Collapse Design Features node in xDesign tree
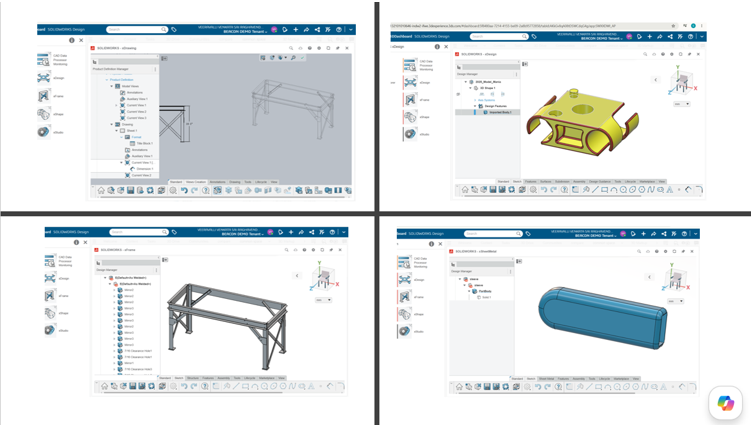This screenshot has width=751, height=437. click(475, 106)
